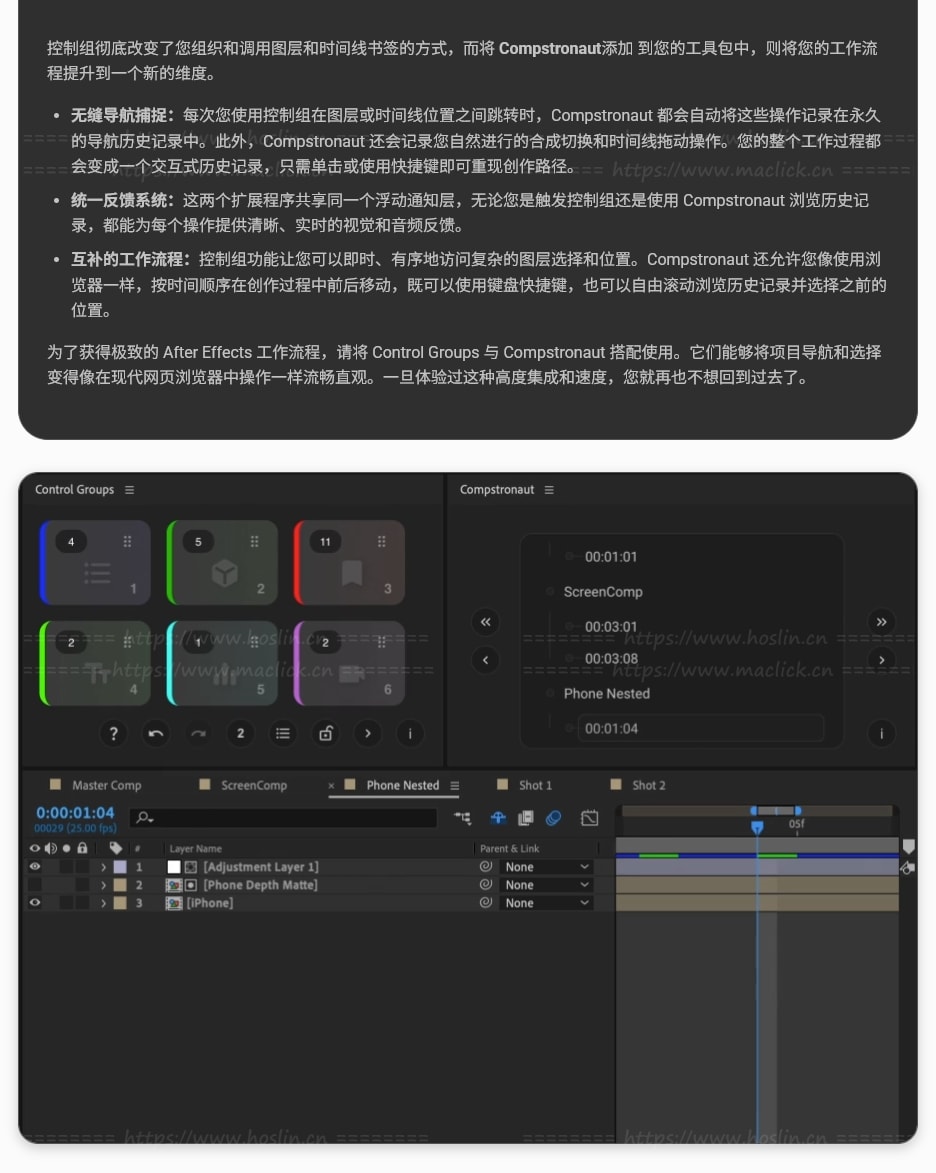Click the undo arrow in Control Groups
This screenshot has height=1173, width=936.
(156, 733)
